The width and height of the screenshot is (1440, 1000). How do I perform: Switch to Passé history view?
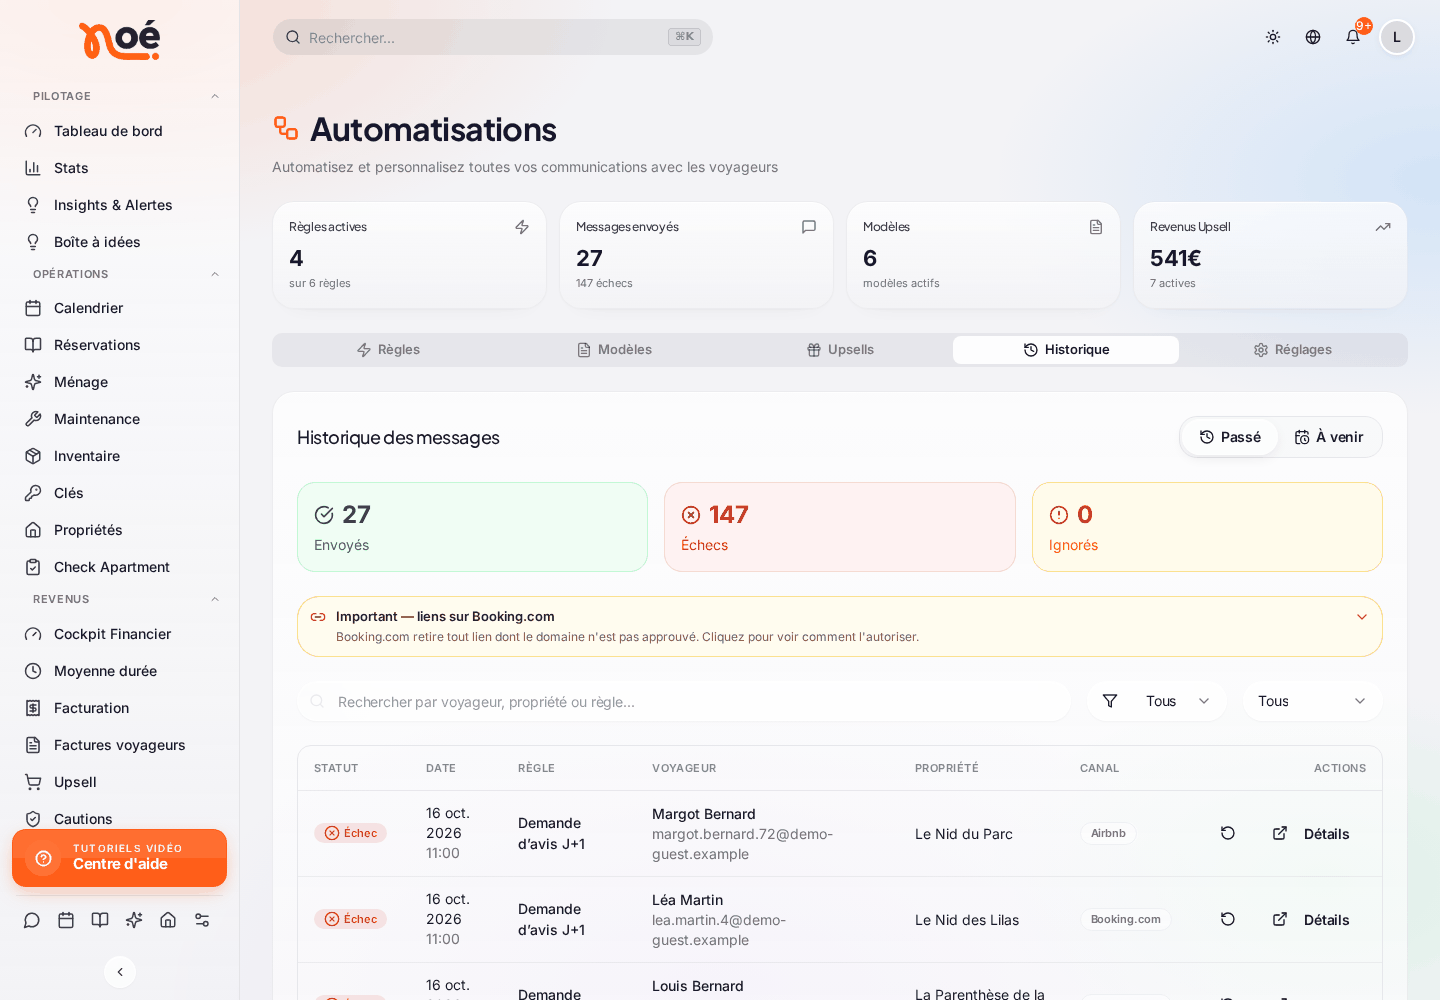coord(1230,437)
